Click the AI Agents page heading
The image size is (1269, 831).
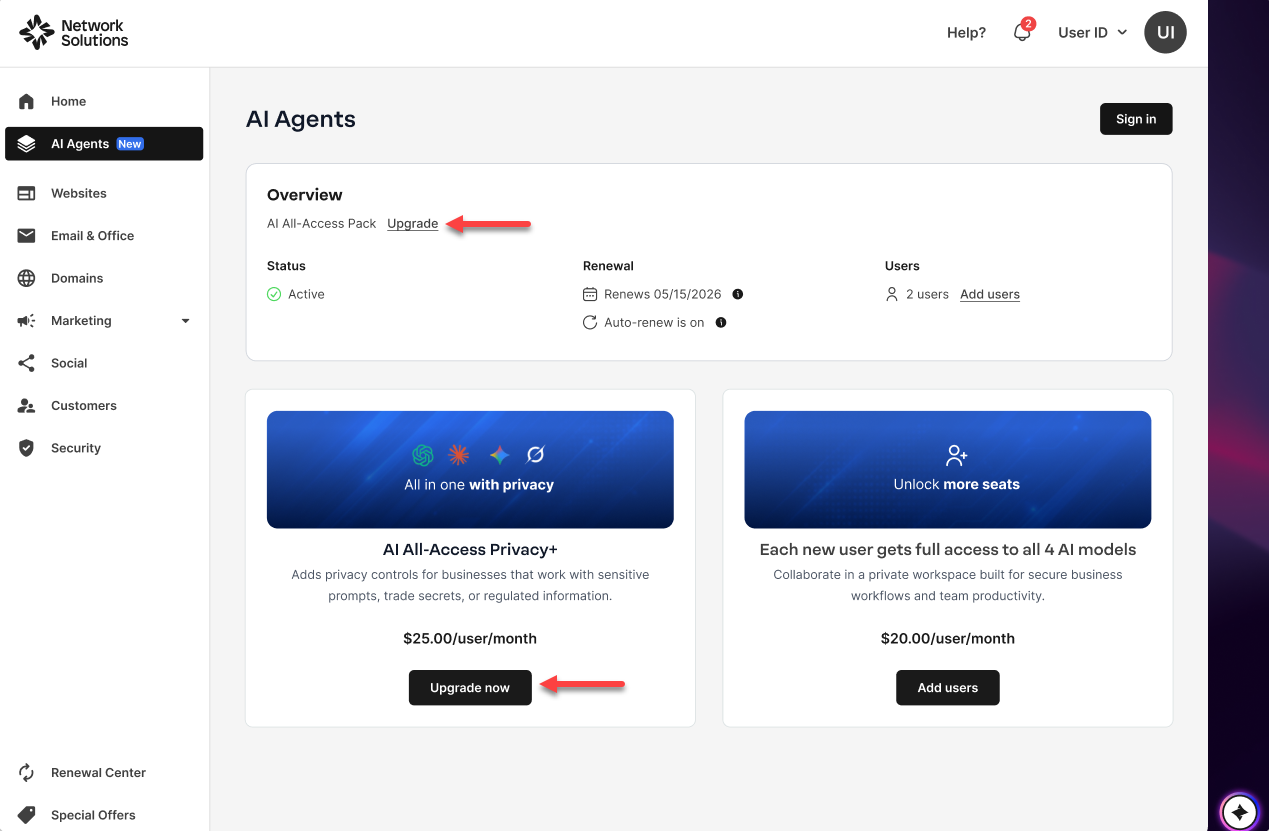[301, 119]
